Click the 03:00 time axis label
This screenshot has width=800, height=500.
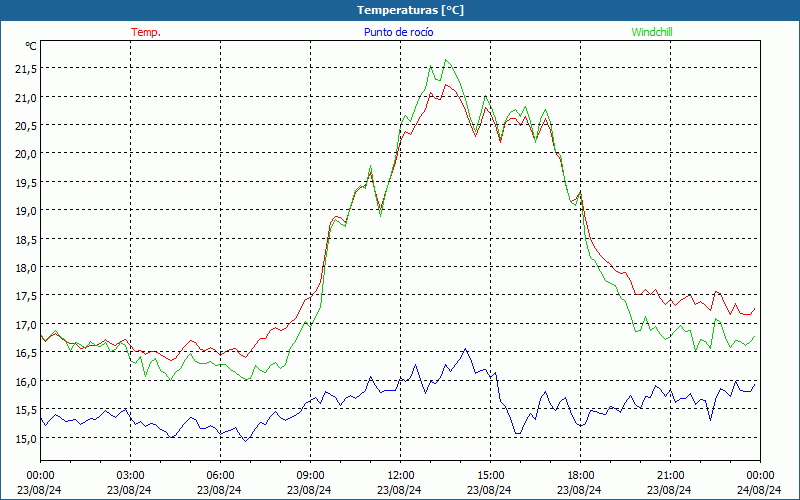130,476
